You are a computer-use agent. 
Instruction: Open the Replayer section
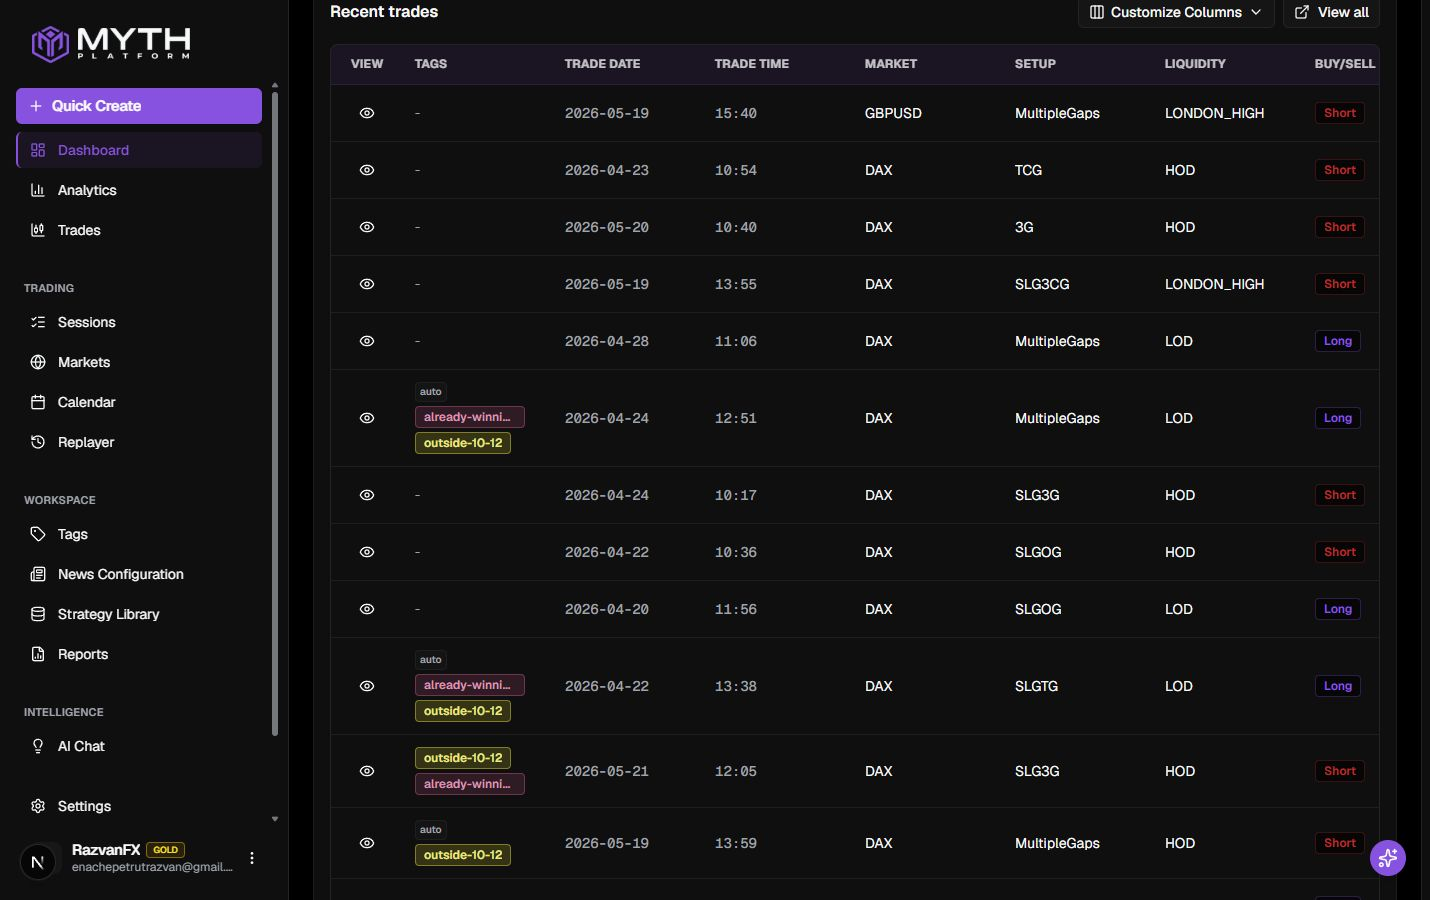click(x=139, y=442)
